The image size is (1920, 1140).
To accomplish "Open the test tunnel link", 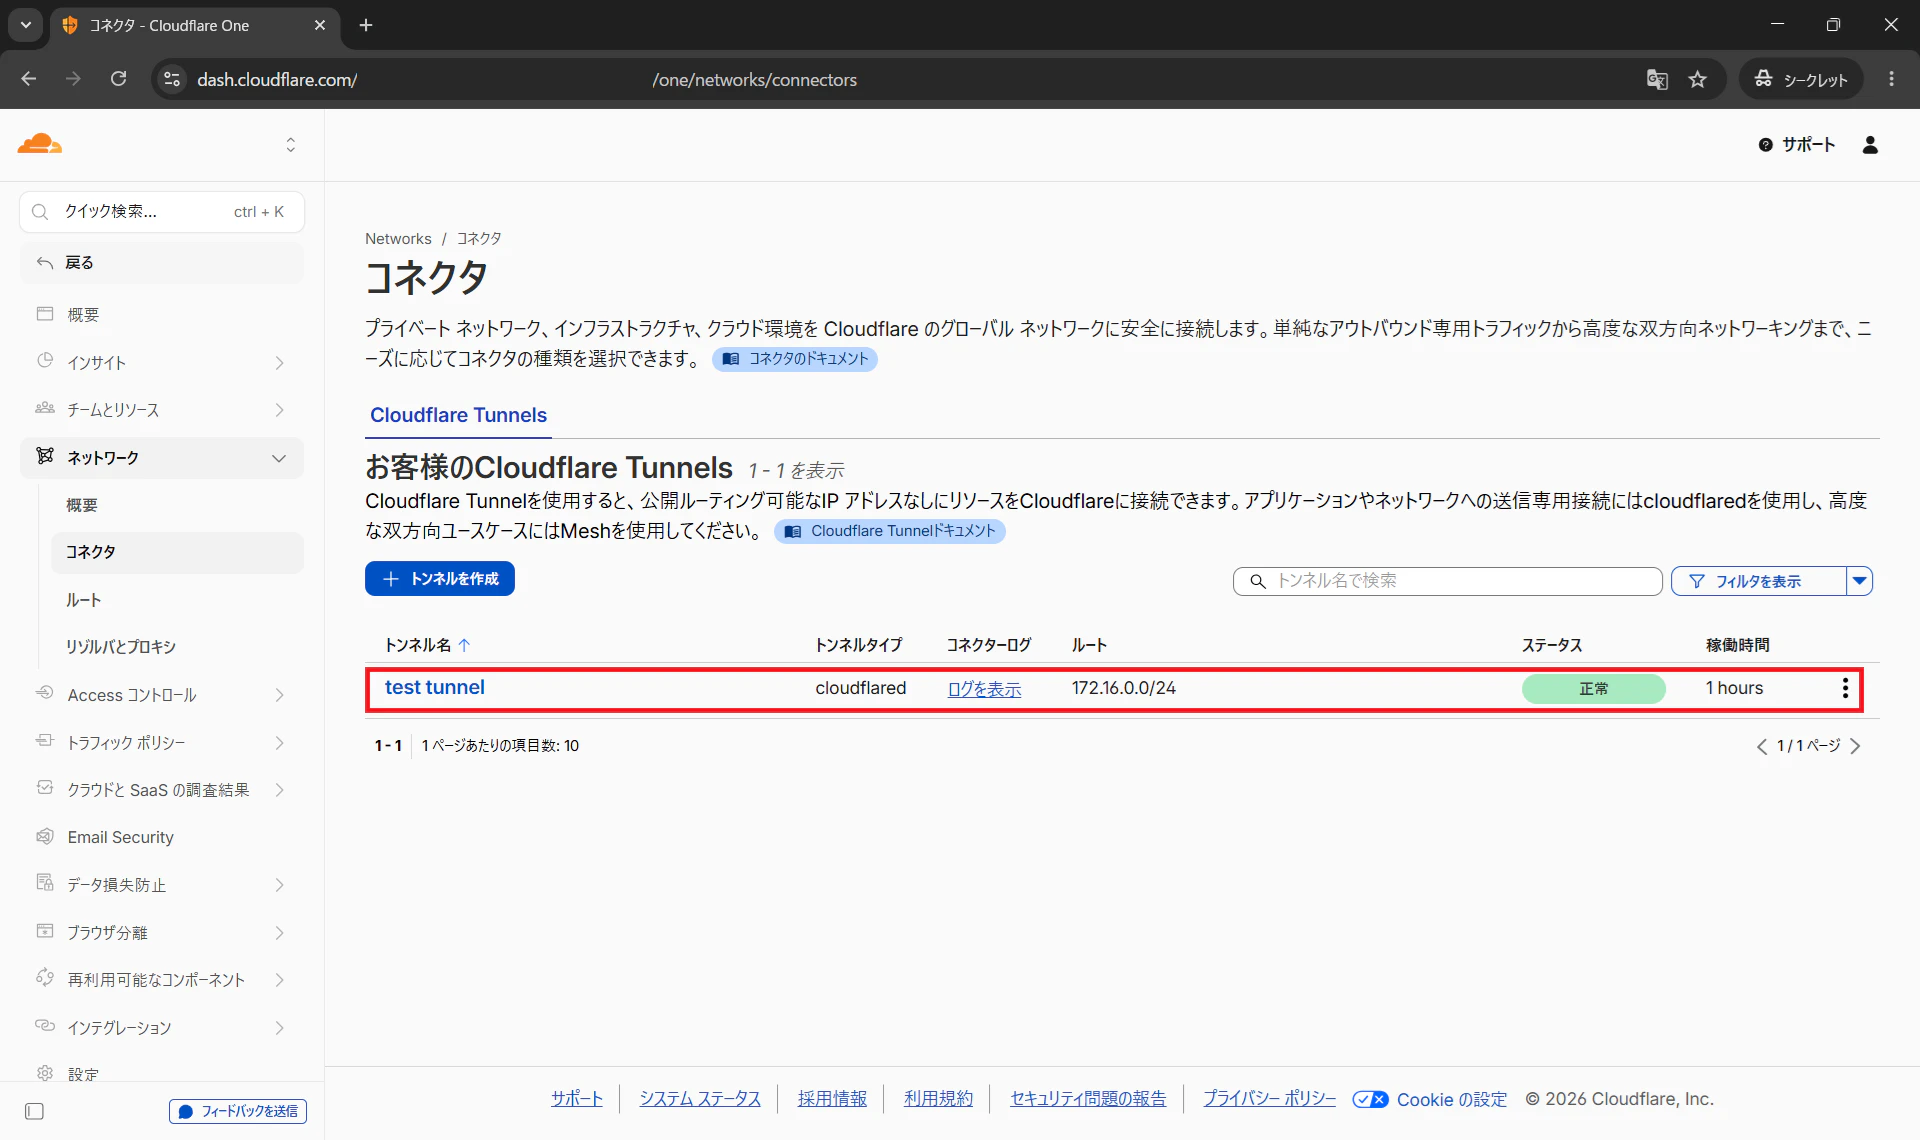I will [x=435, y=687].
